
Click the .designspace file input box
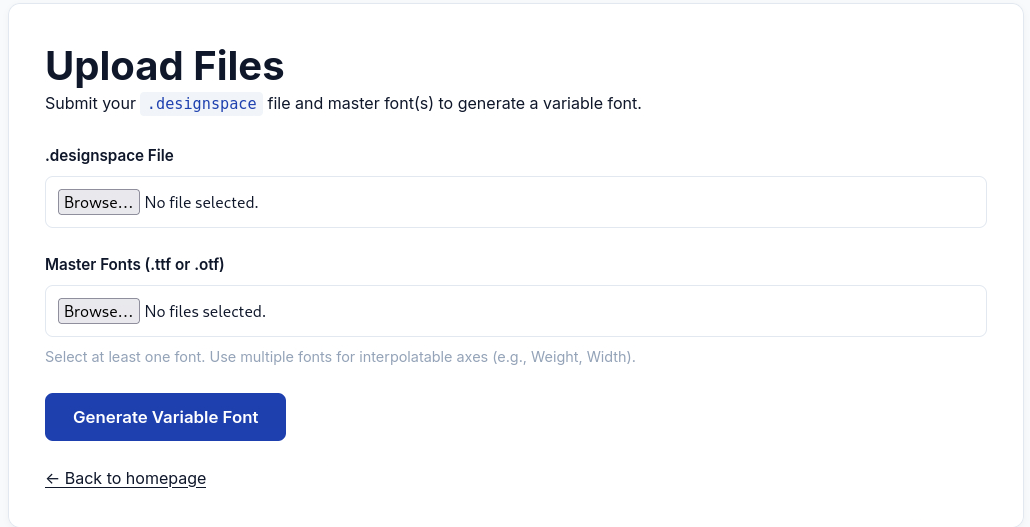[x=600, y=202]
